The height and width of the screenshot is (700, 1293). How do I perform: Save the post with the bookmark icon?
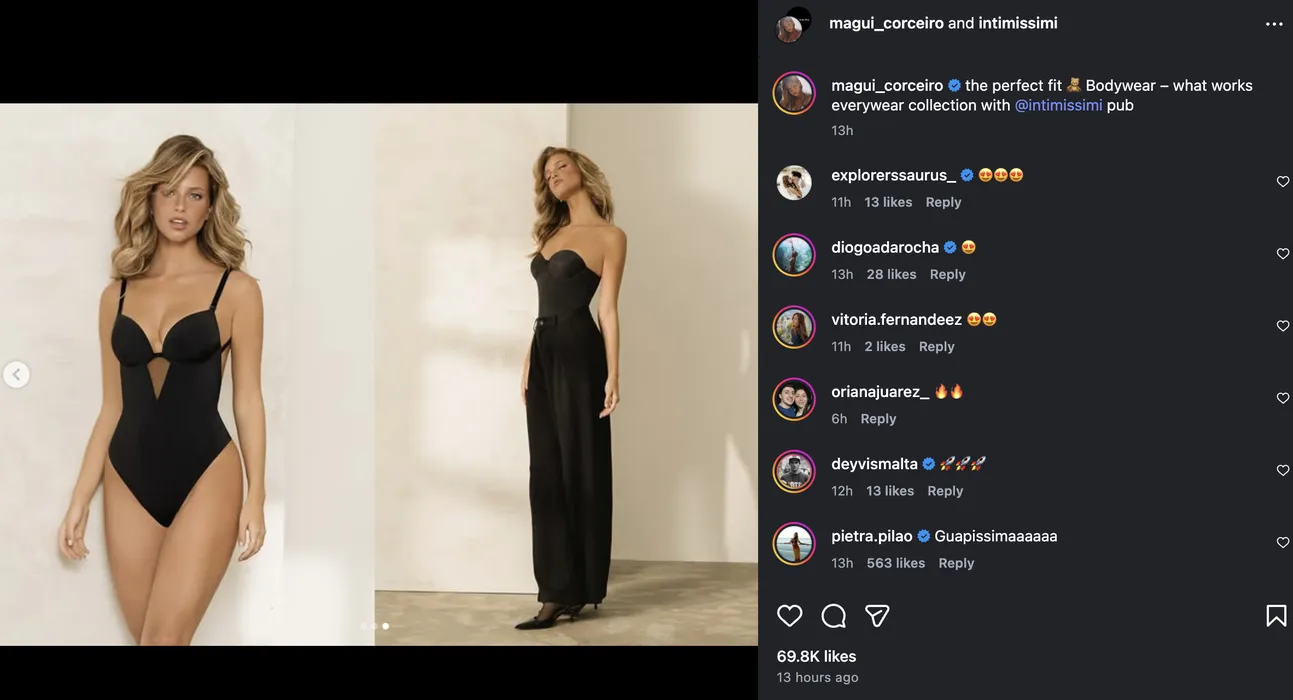(1276, 616)
